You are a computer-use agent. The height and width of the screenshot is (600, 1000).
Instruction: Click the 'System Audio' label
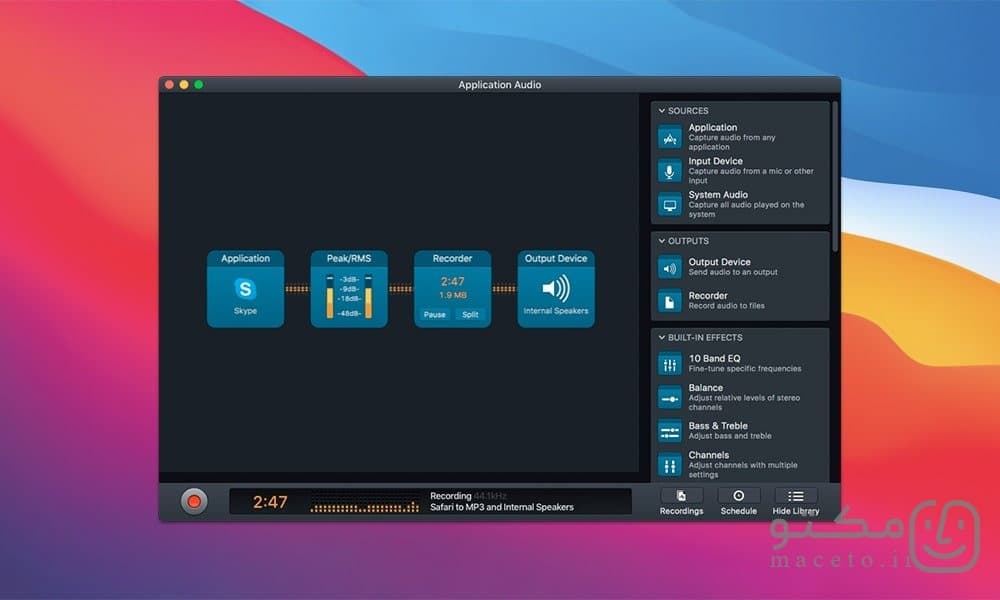point(718,195)
